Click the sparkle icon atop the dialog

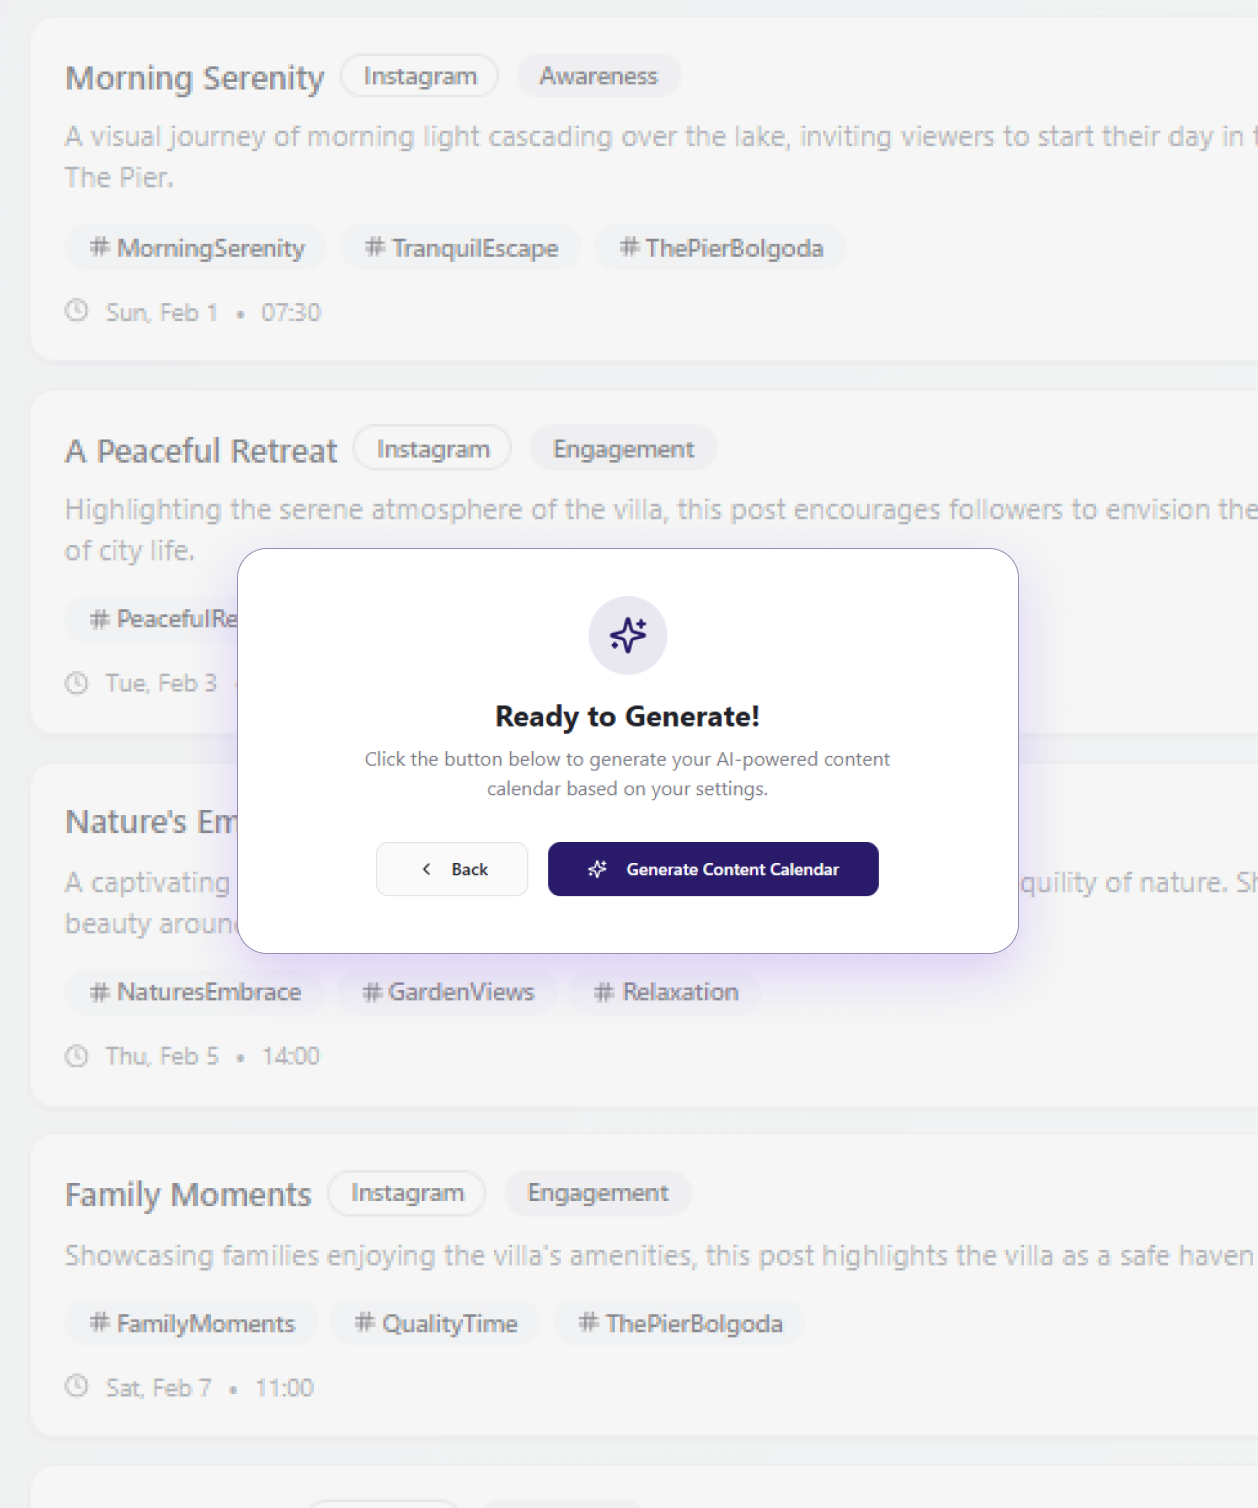tap(628, 635)
